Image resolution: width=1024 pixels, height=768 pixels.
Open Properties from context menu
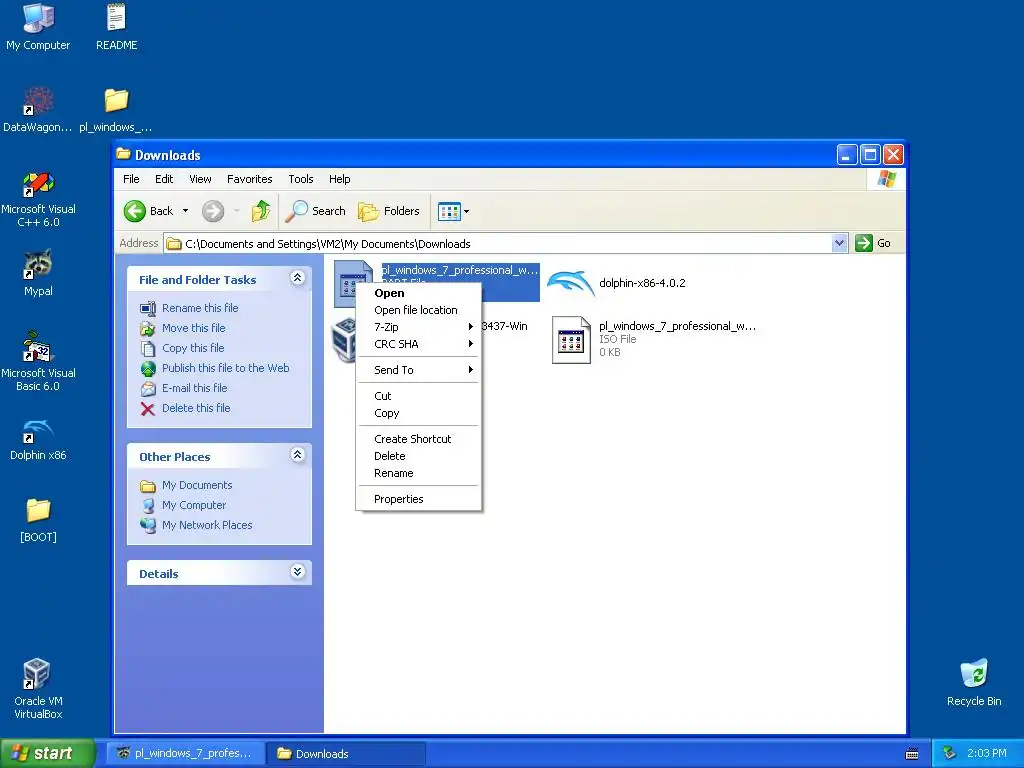coord(419,499)
